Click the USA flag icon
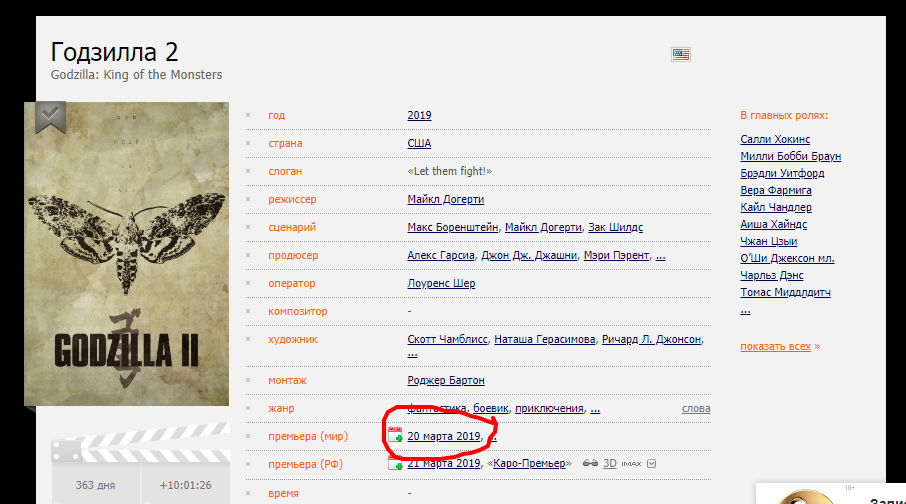The width and height of the screenshot is (906, 504). [x=681, y=54]
